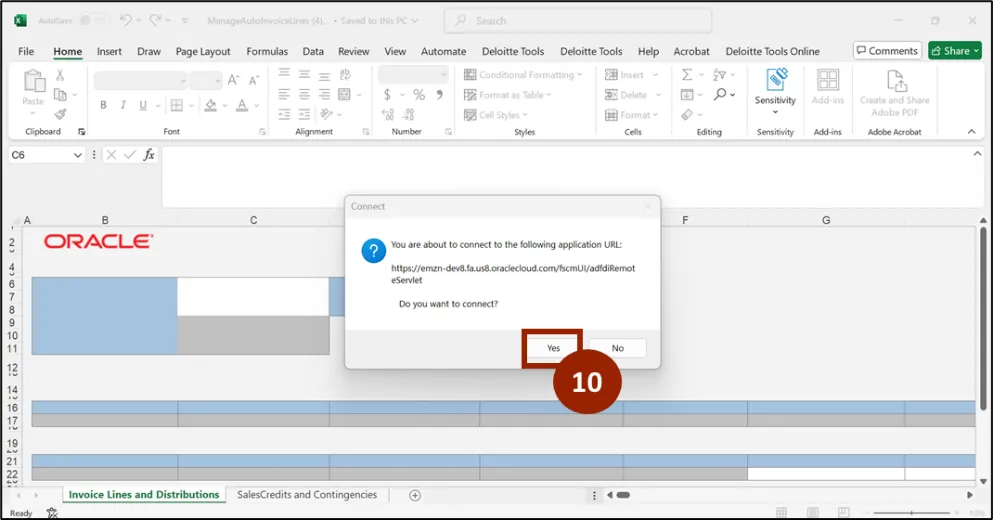Switch to the SalesCredits and Contingencies sheet
This screenshot has width=993, height=520.
[x=306, y=495]
